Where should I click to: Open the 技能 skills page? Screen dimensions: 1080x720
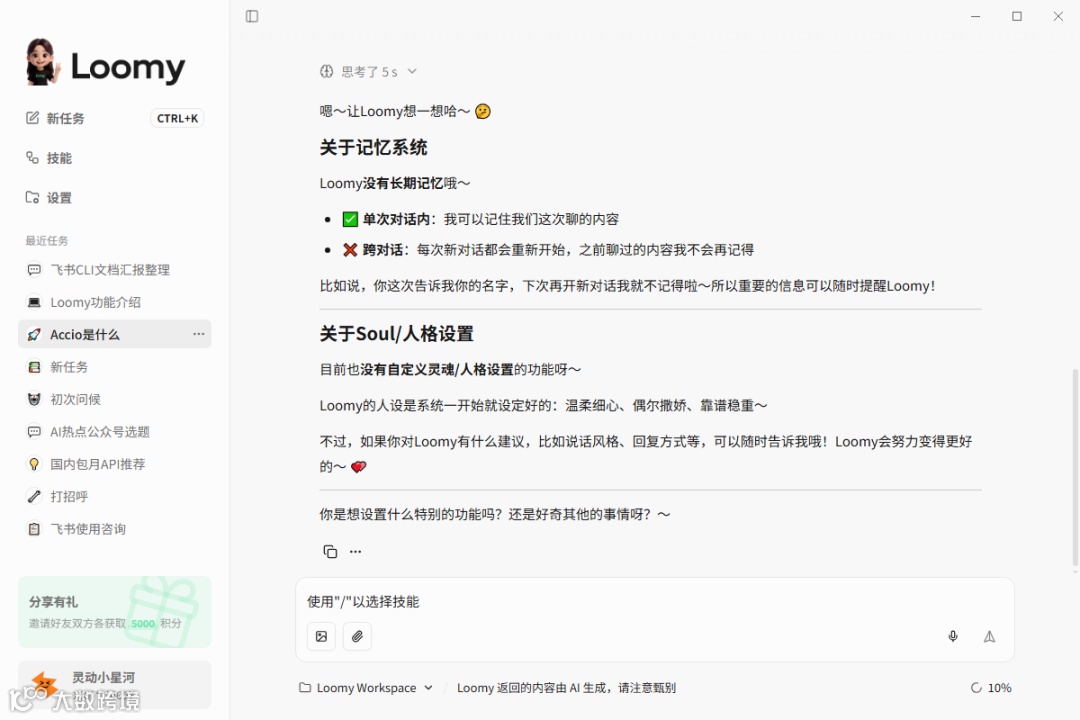pyautogui.click(x=48, y=158)
